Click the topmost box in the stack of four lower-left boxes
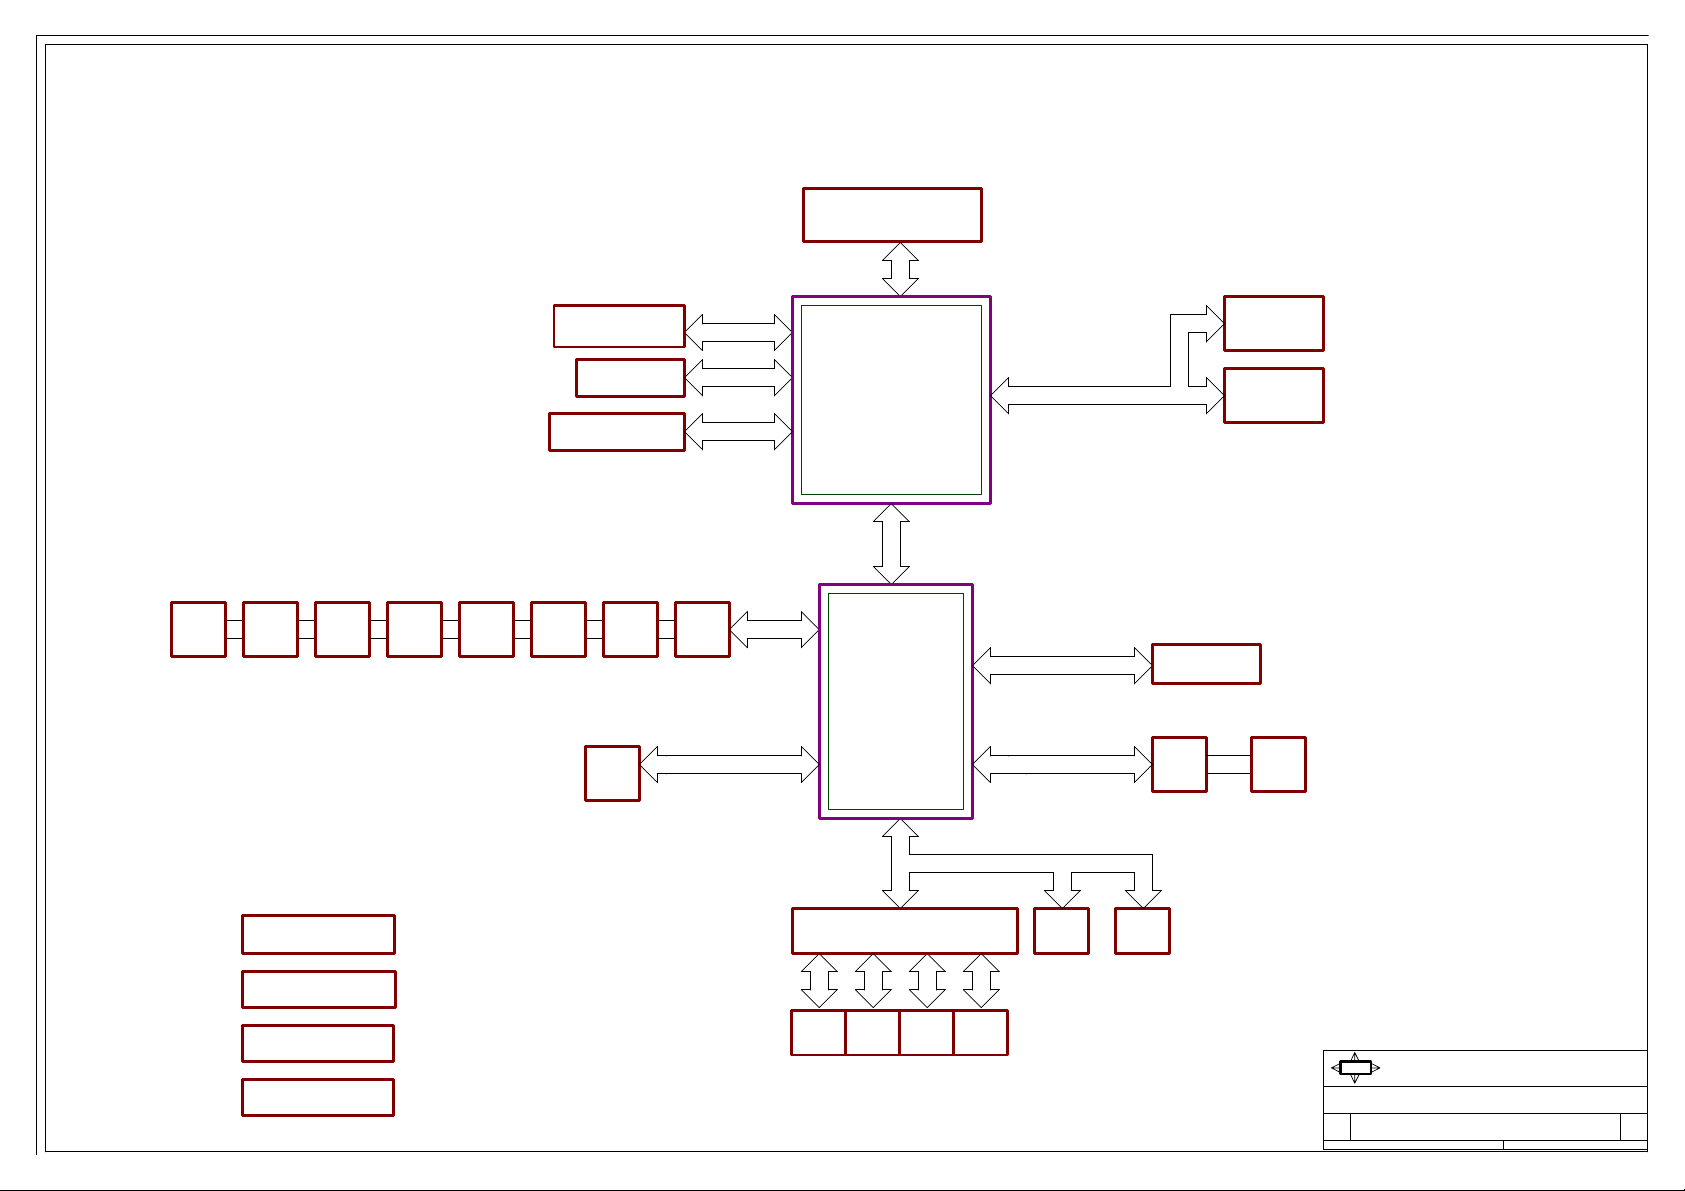The width and height of the screenshot is (1685, 1191). pyautogui.click(x=318, y=934)
